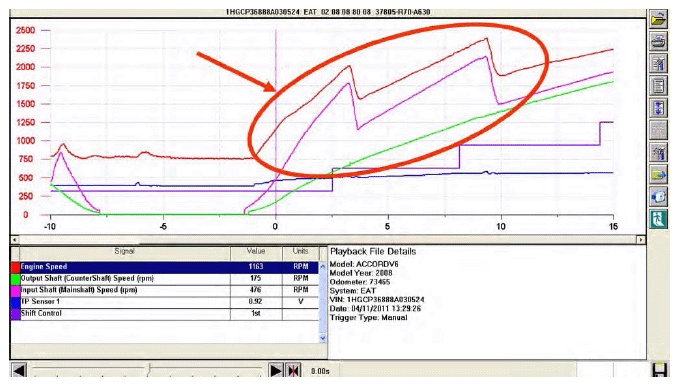Click the blue TP Sensor 1 color swatch
Image resolution: width=679 pixels, height=386 pixels.
pos(15,302)
